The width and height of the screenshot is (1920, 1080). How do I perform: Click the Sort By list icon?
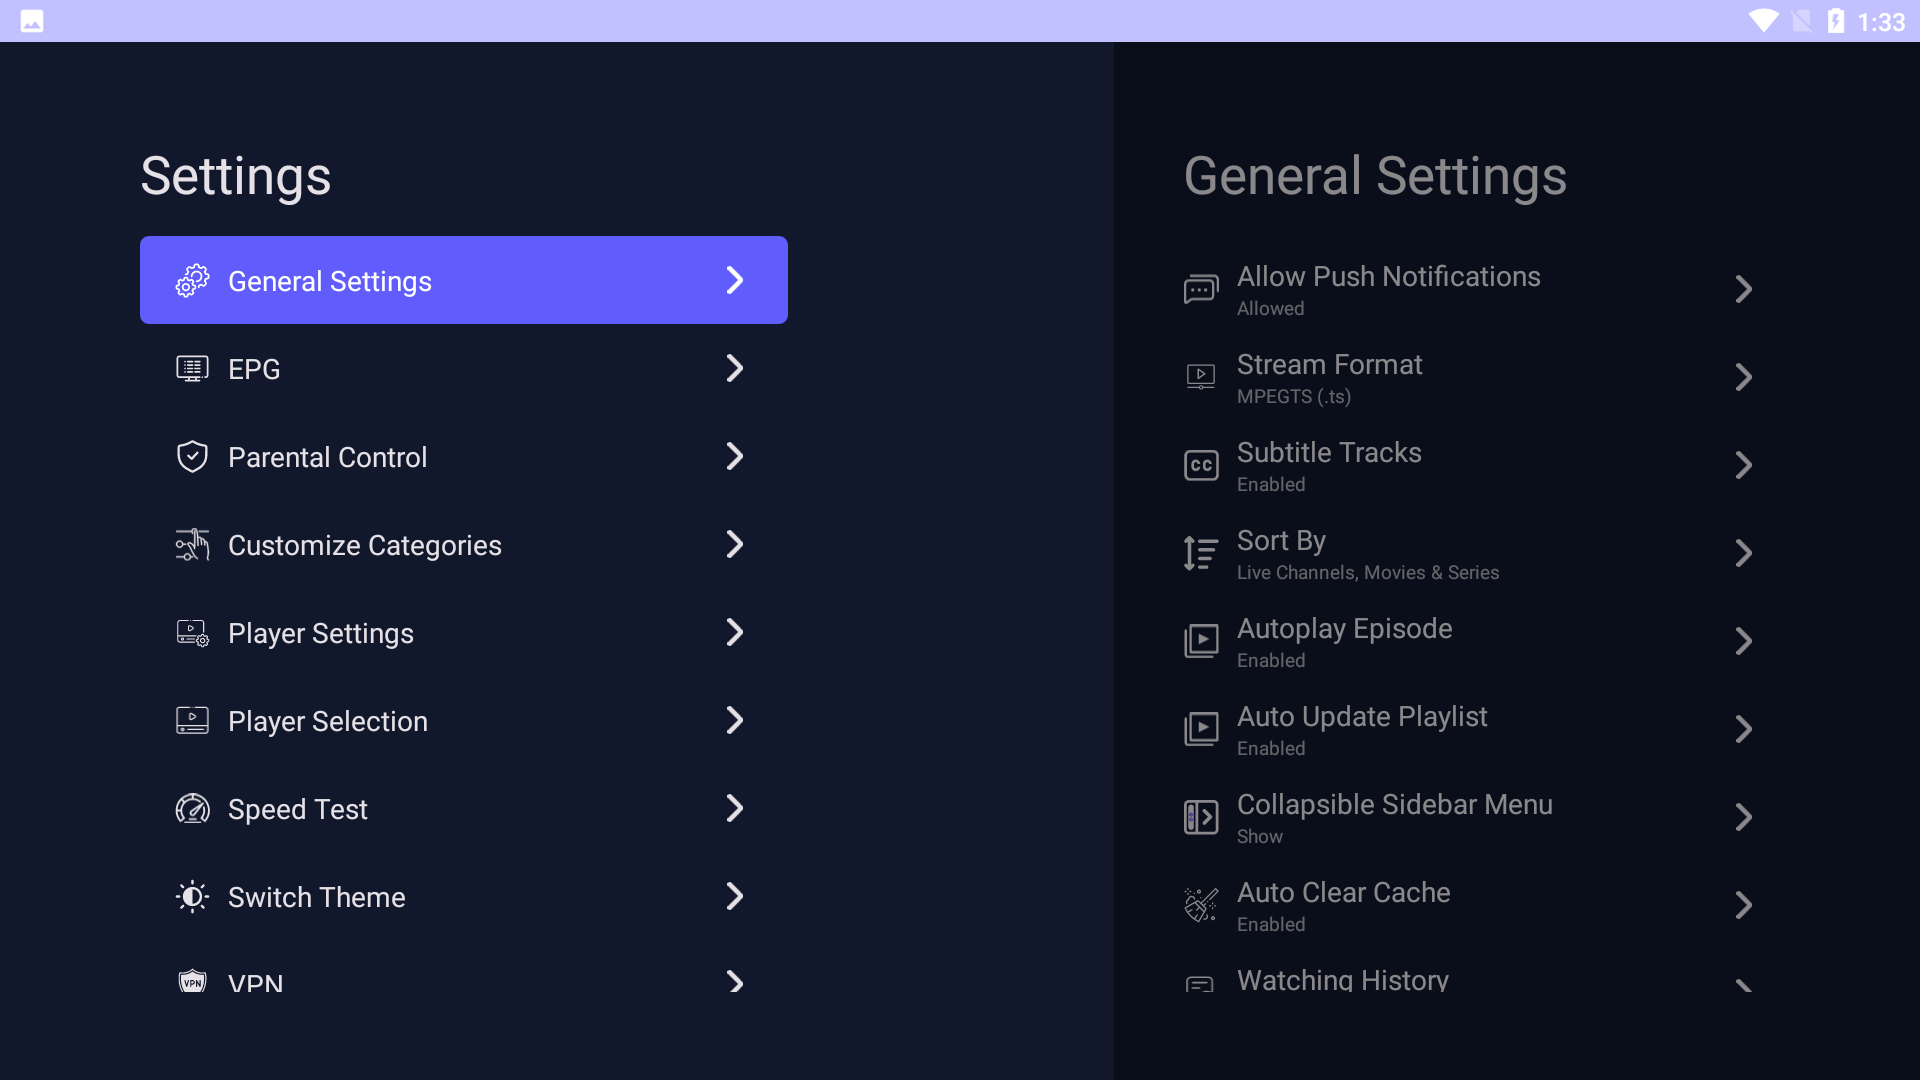(x=1201, y=553)
